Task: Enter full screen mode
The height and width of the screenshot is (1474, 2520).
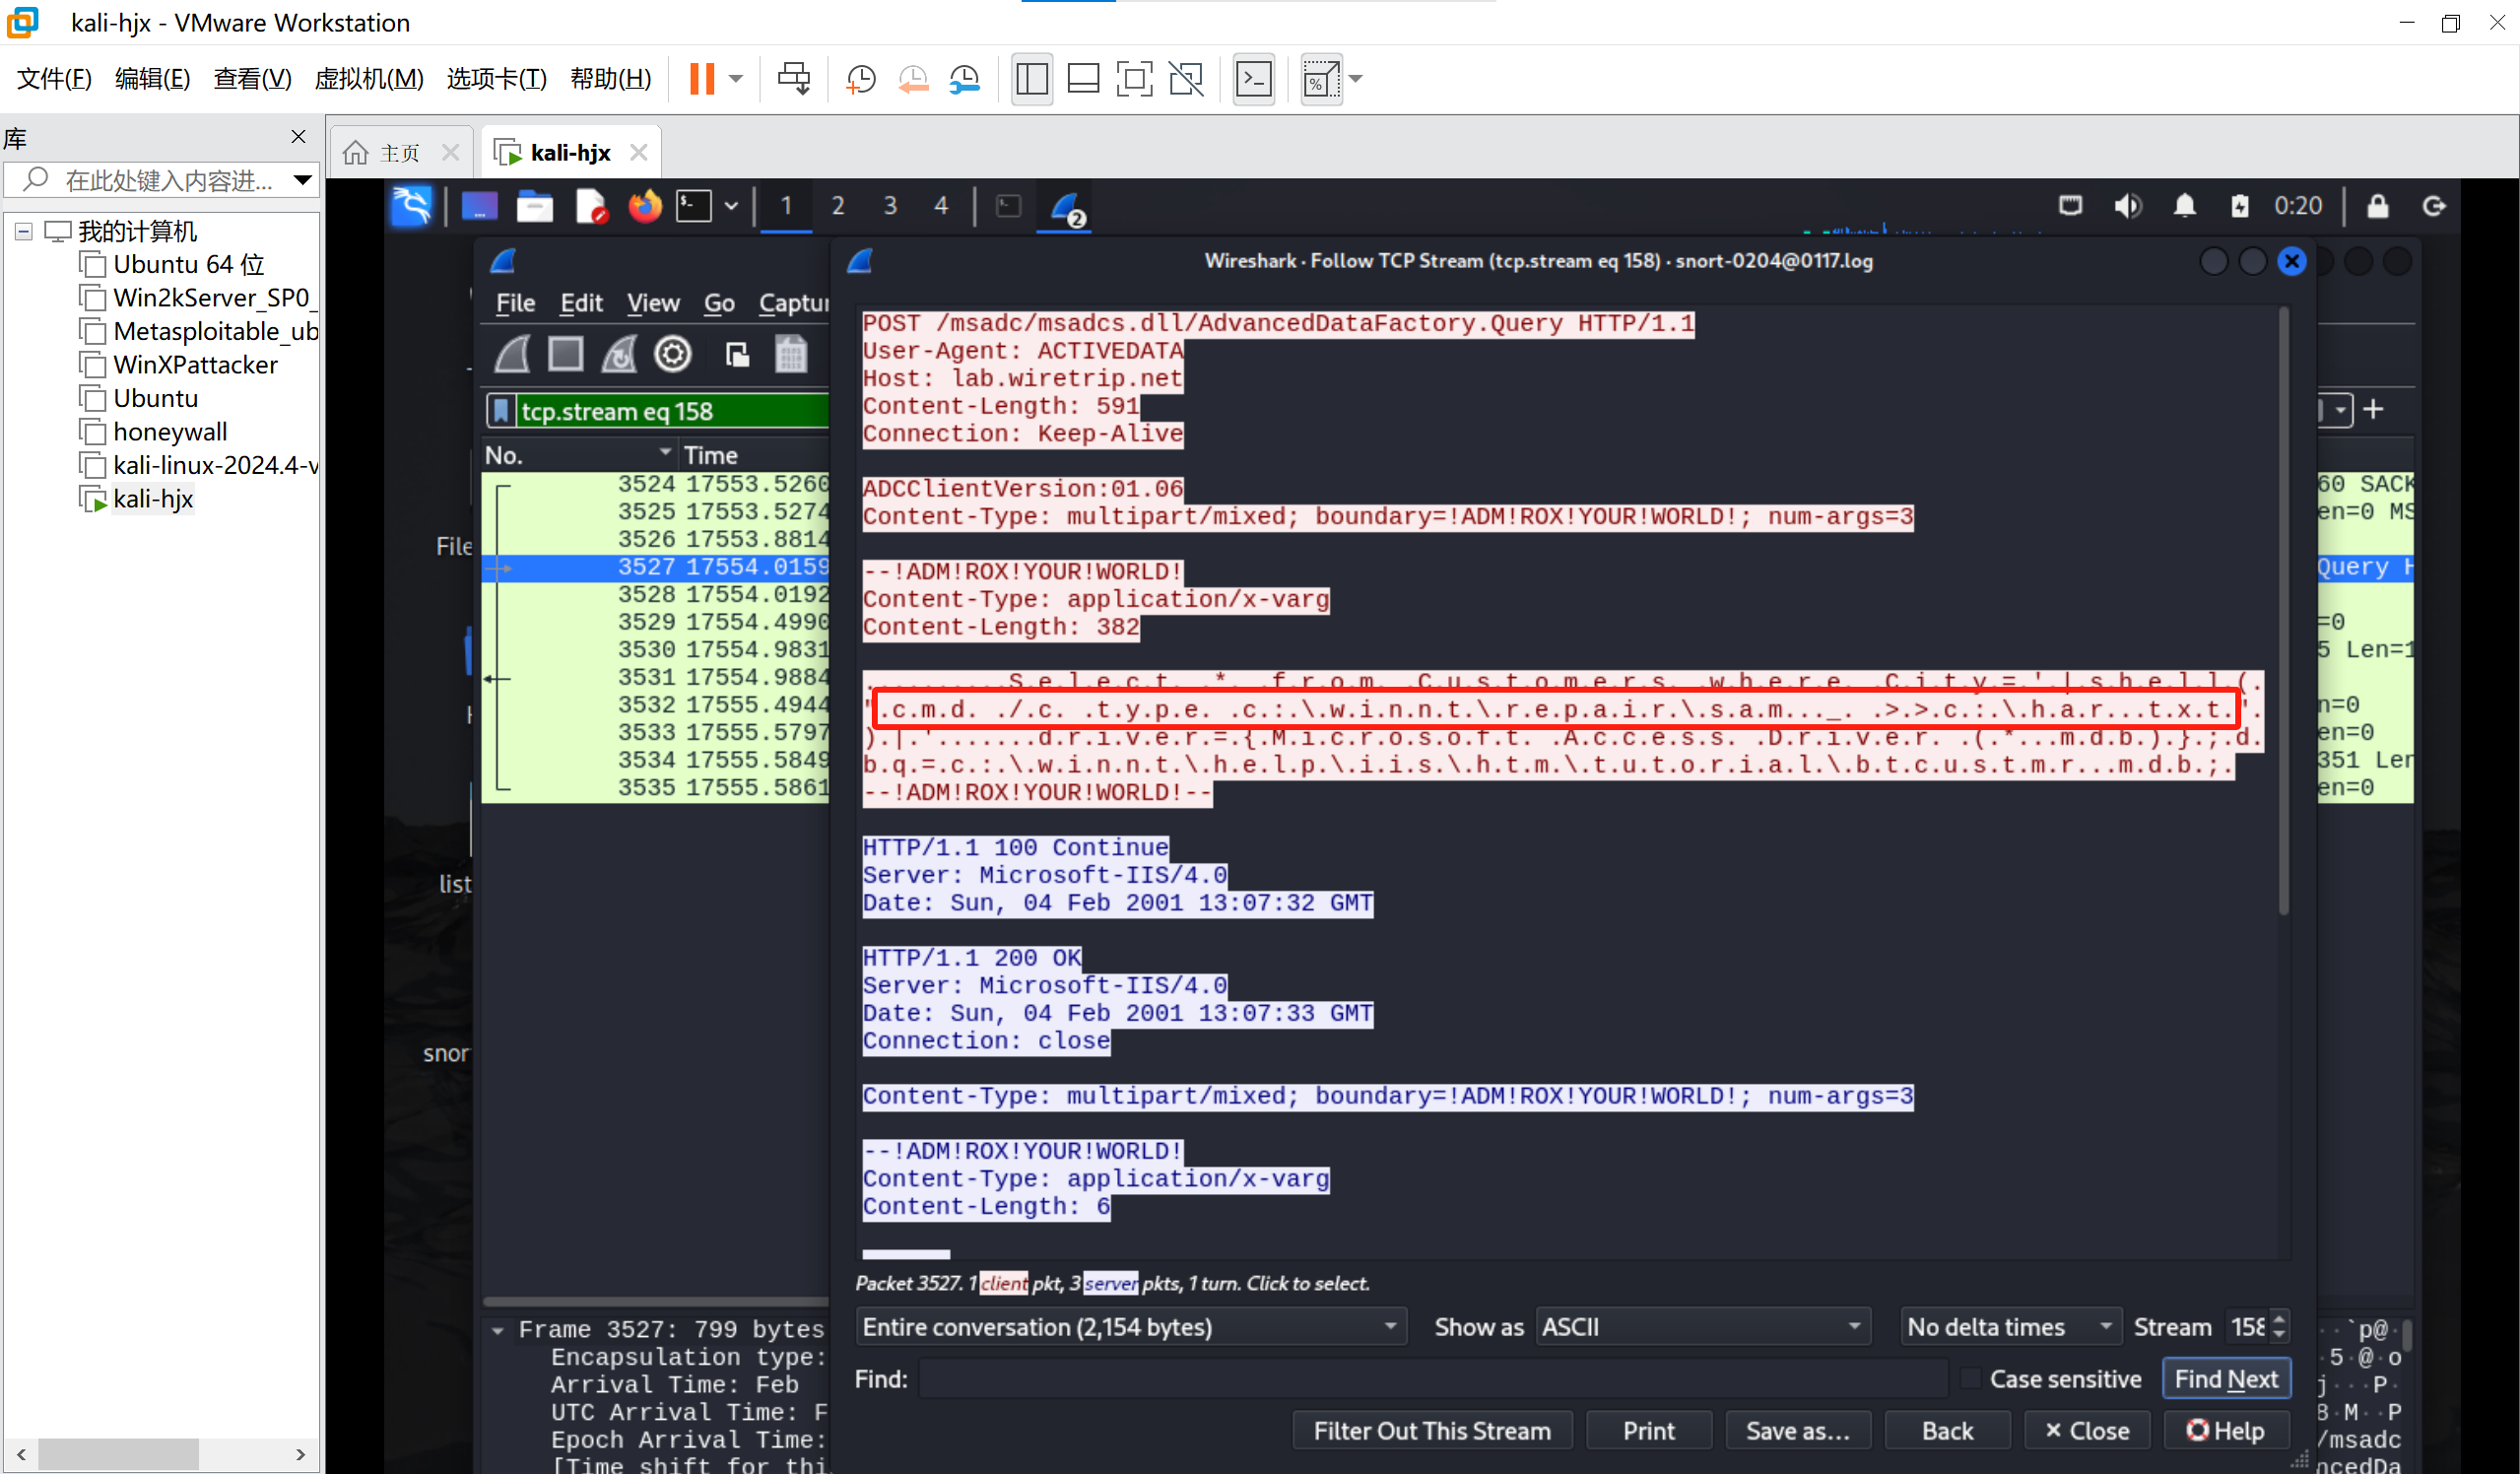Action: [1134, 78]
